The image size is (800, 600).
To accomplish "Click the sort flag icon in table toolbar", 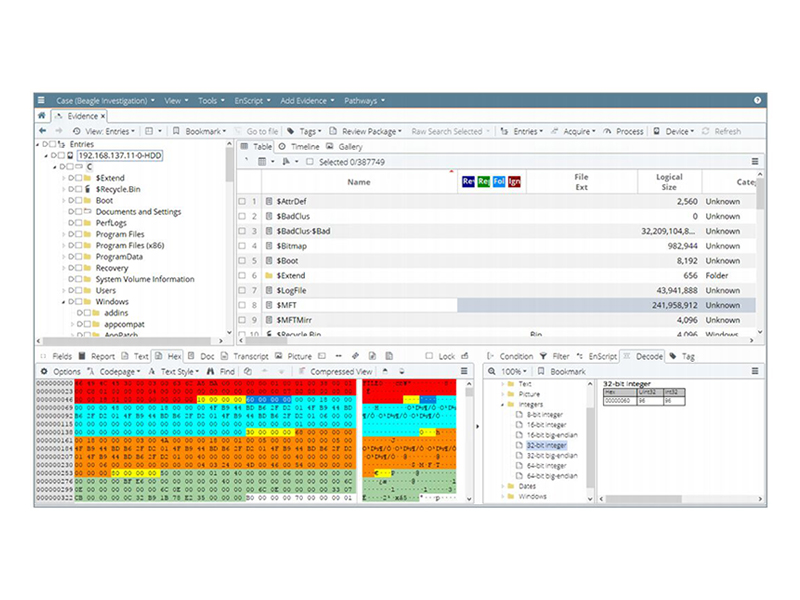I will (x=286, y=162).
